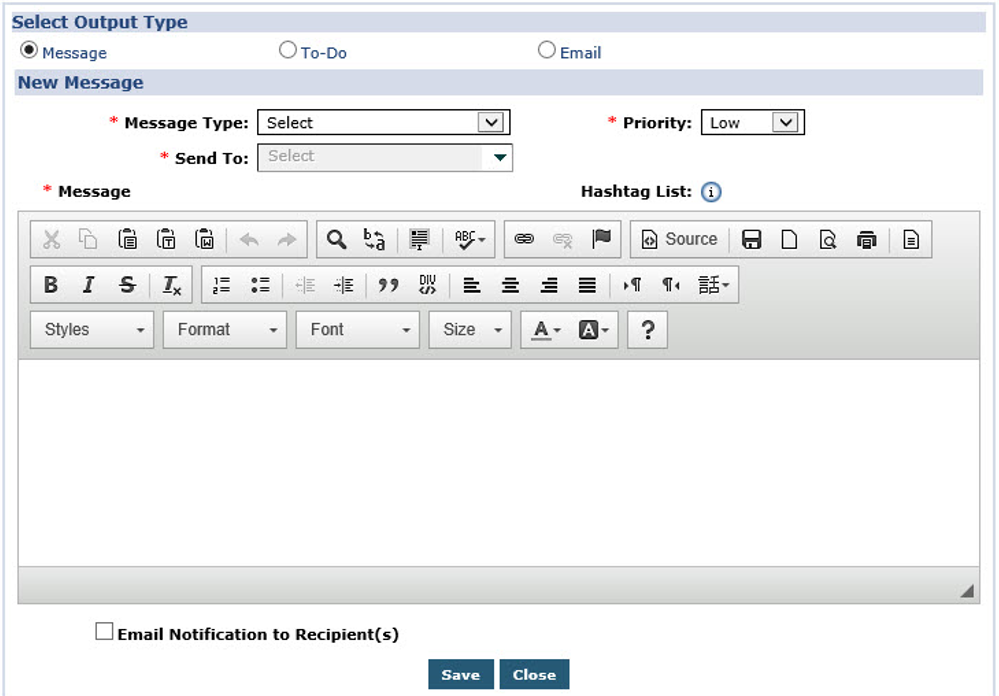This screenshot has height=696, width=999.
Task: Apply Italic text formatting
Action: point(88,285)
